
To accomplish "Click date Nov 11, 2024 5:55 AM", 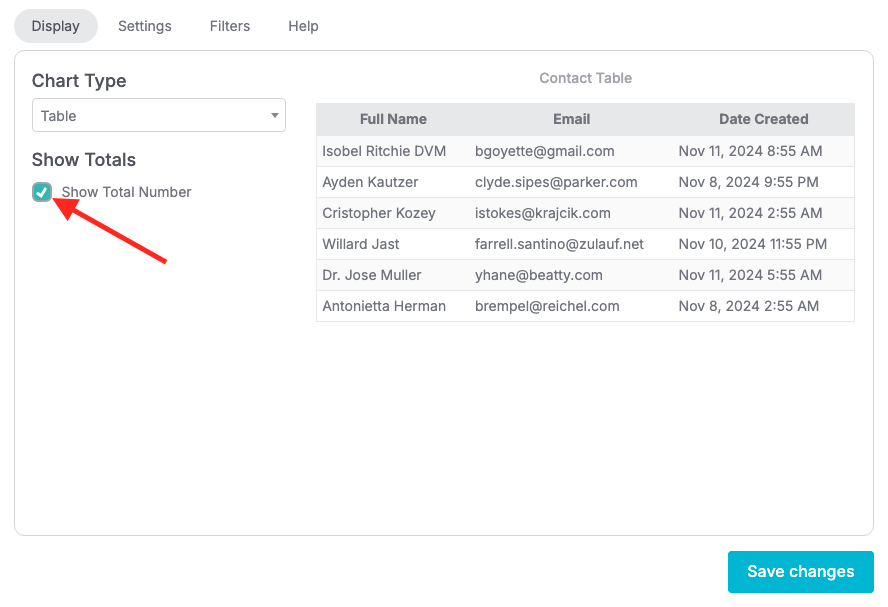I will tap(750, 275).
